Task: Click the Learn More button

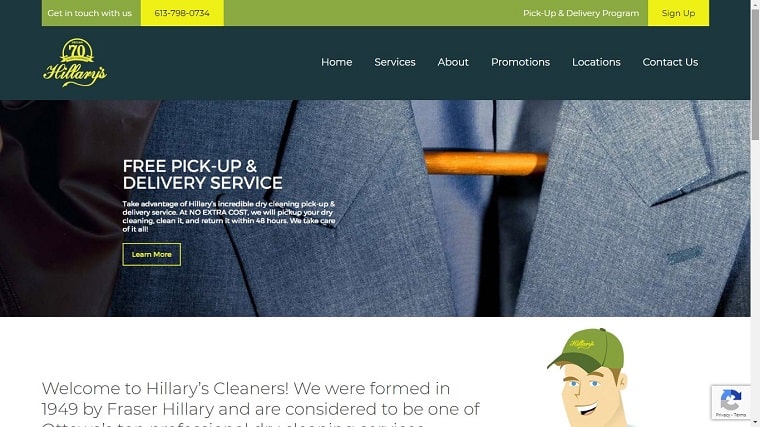Action: 152,254
